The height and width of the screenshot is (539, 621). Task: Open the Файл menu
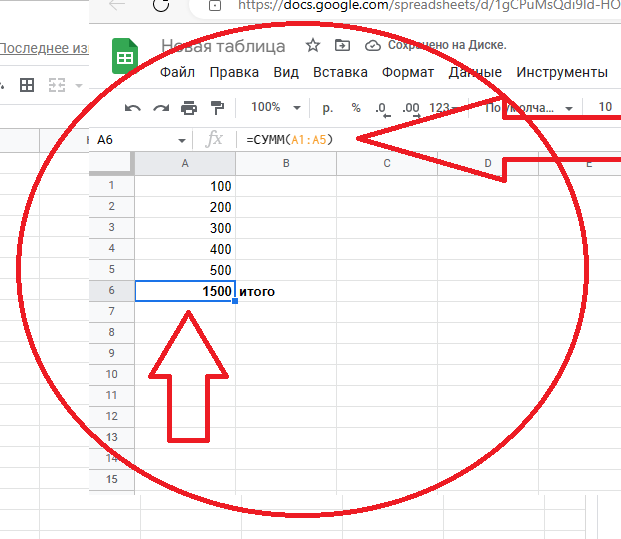click(177, 72)
